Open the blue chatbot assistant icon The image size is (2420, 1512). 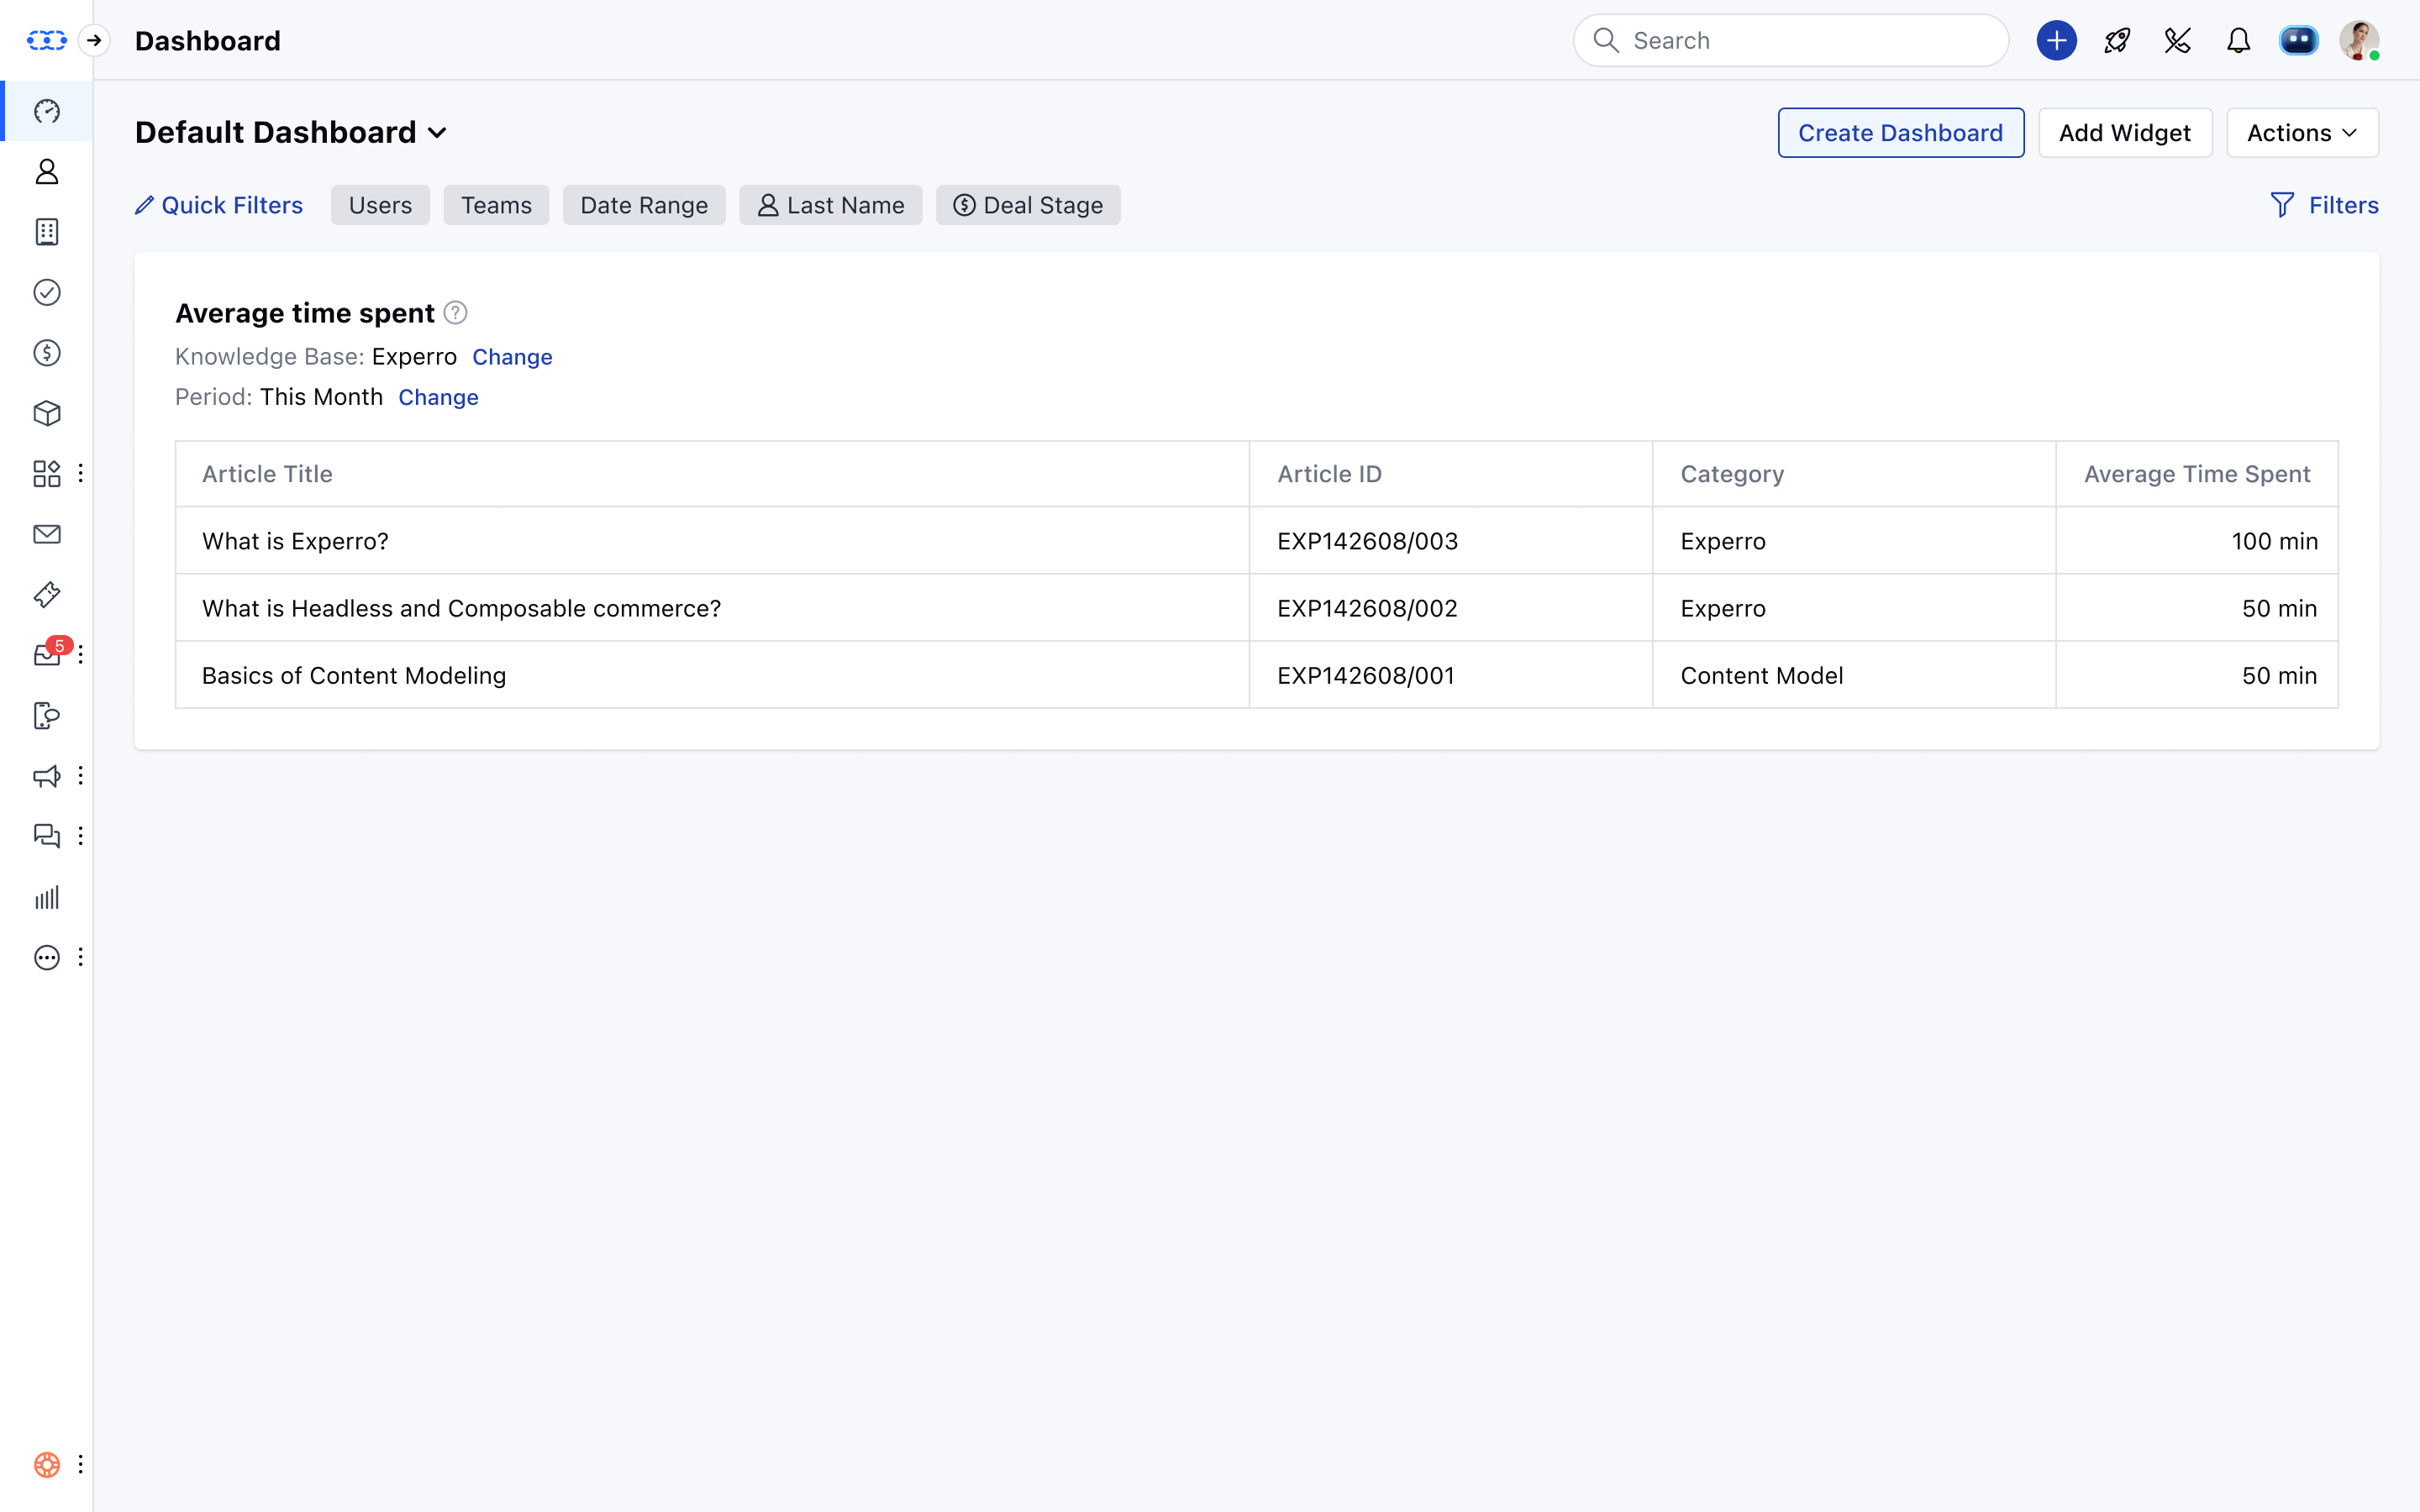[x=2298, y=40]
